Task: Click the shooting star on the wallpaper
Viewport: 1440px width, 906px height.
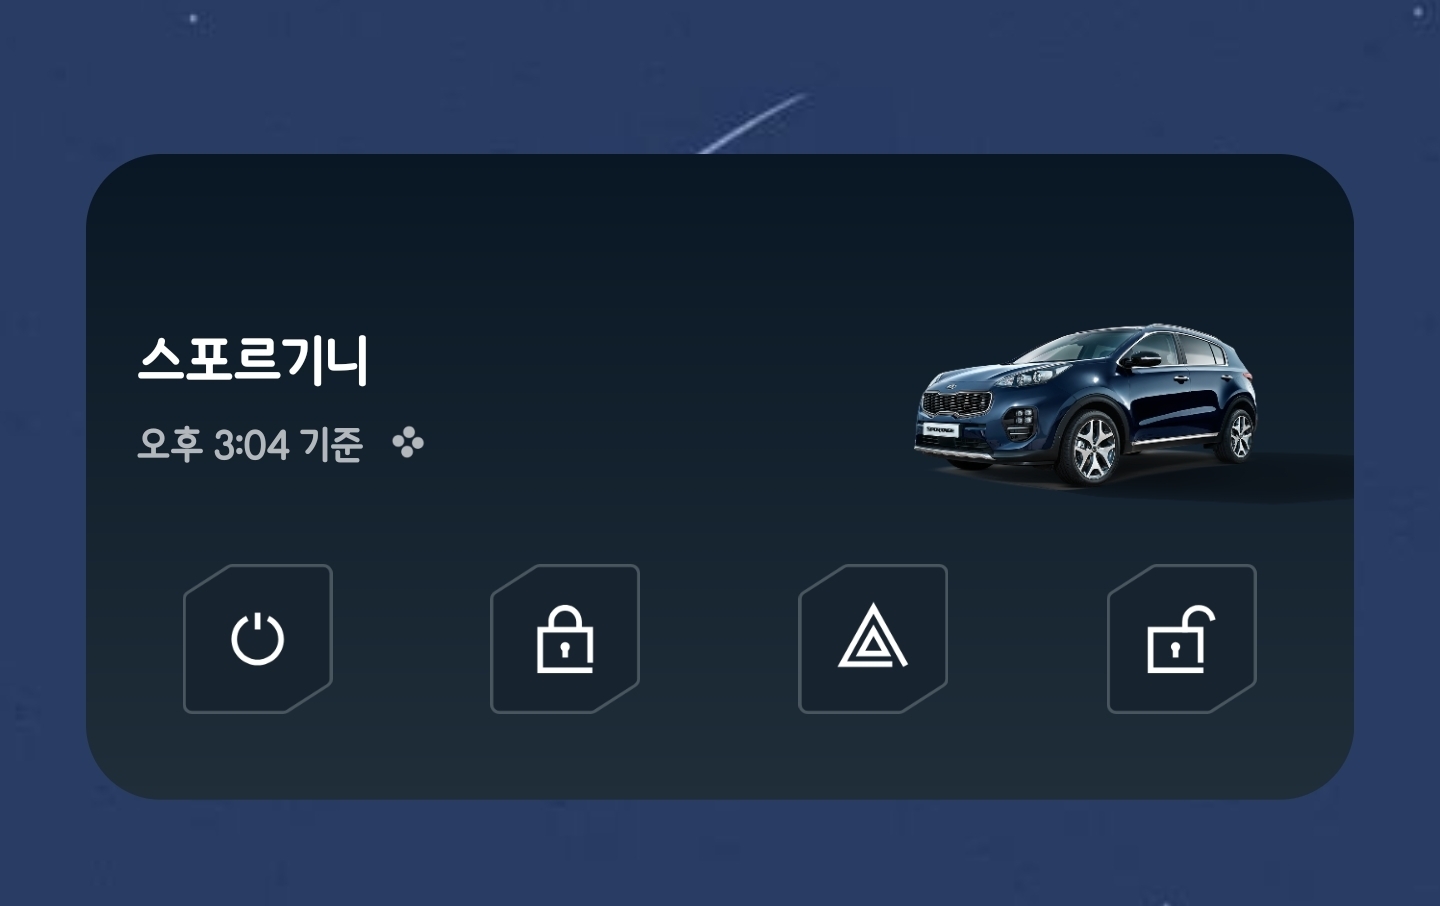Action: [x=753, y=125]
